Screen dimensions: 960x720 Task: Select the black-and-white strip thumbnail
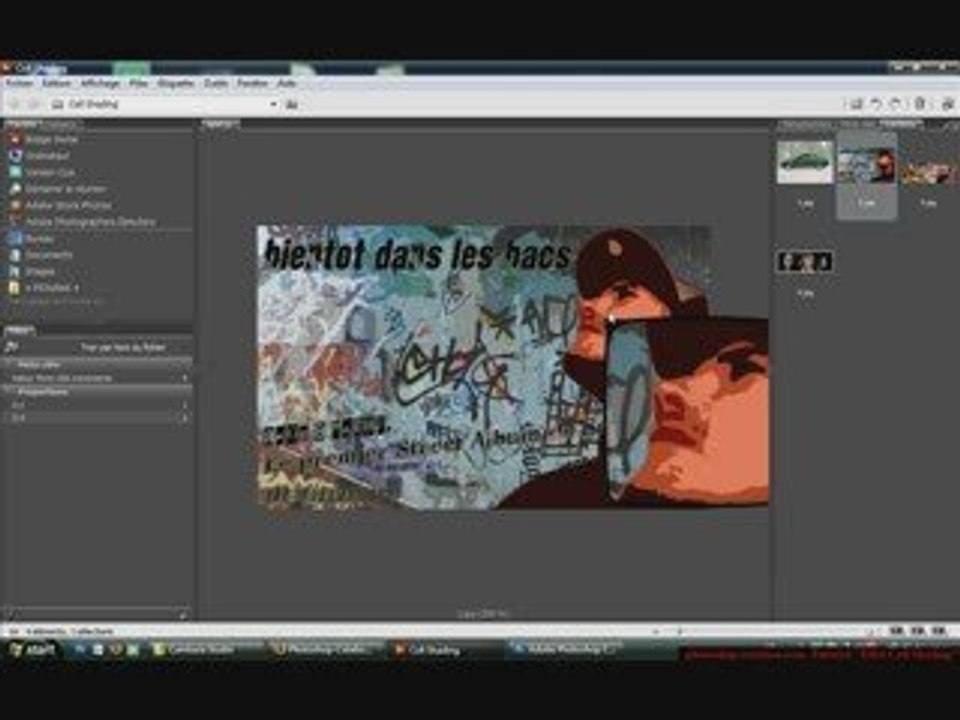pos(805,262)
